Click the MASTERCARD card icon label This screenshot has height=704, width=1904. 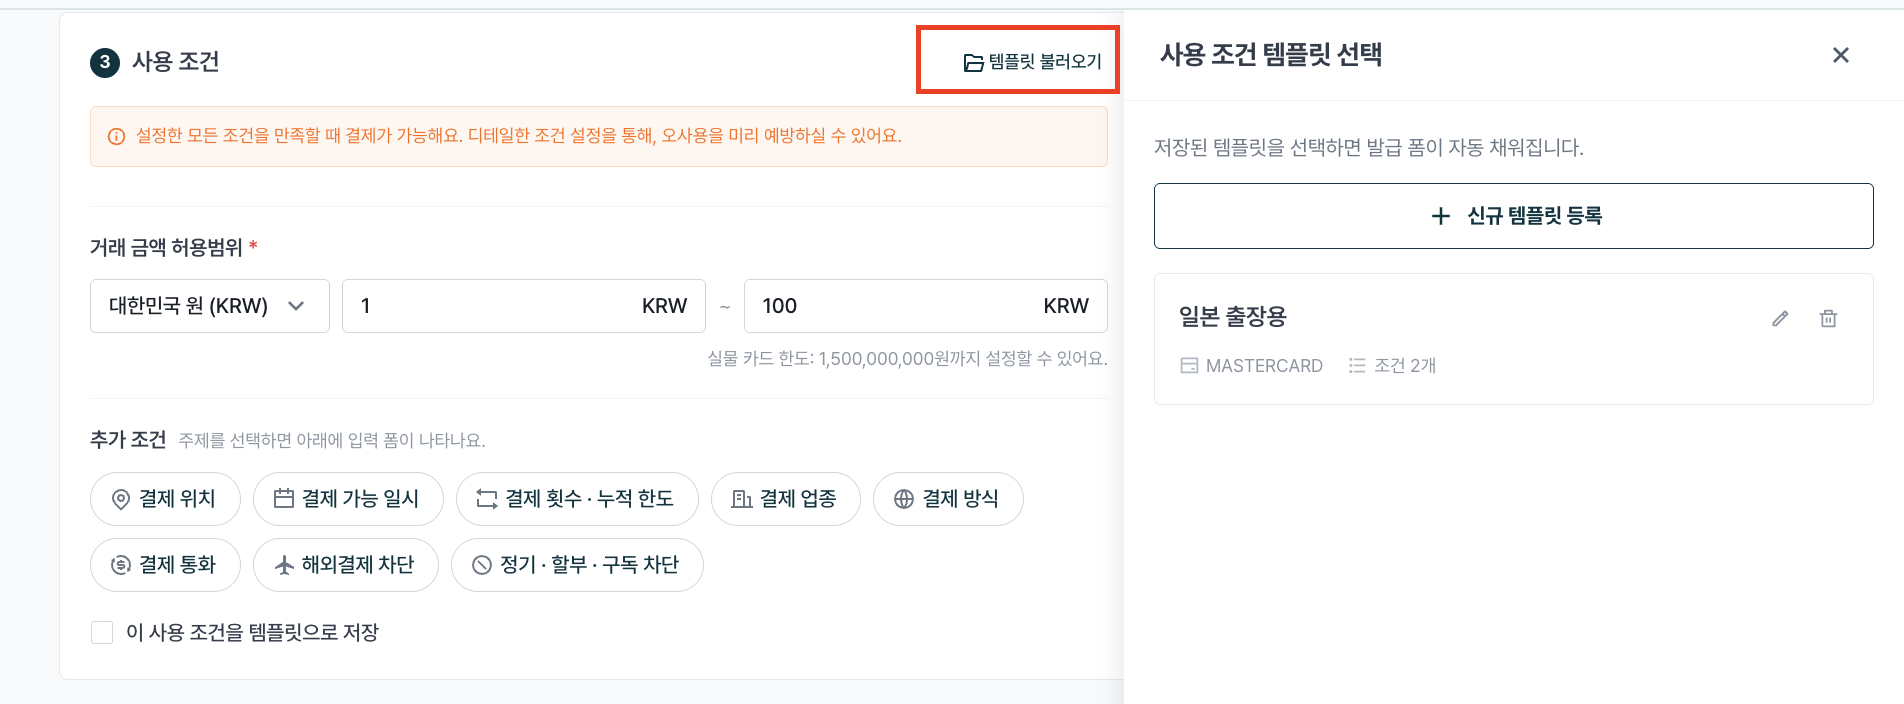pos(1252,366)
